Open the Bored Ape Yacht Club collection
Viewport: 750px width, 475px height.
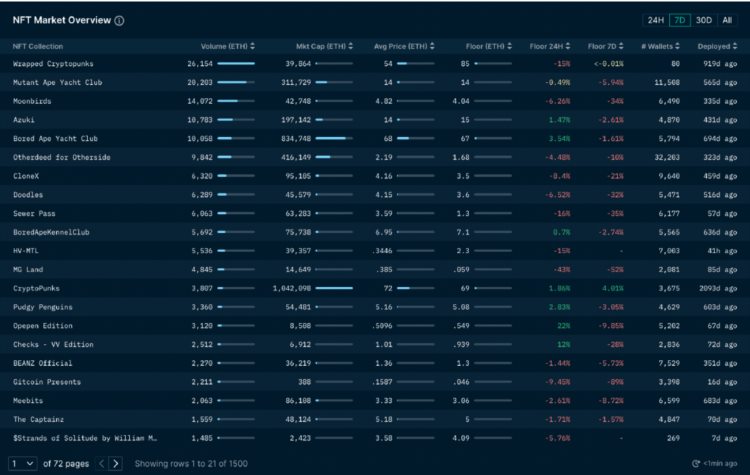(x=56, y=138)
